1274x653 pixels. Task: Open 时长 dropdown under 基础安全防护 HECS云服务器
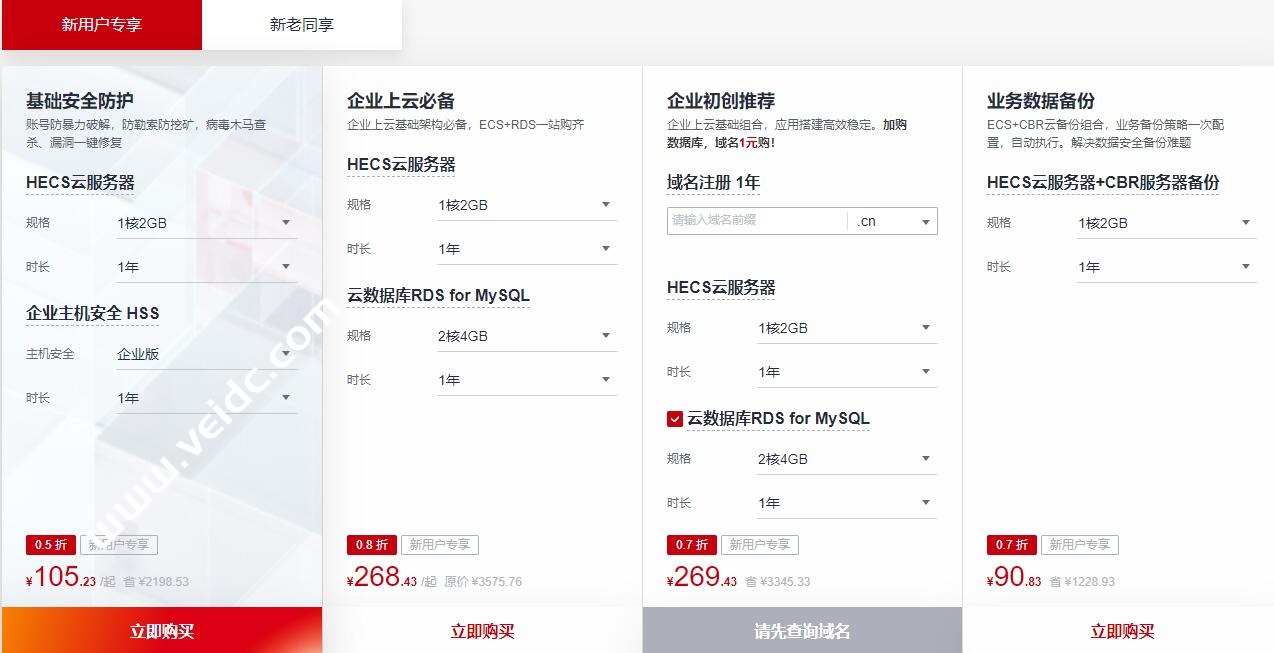(x=207, y=267)
